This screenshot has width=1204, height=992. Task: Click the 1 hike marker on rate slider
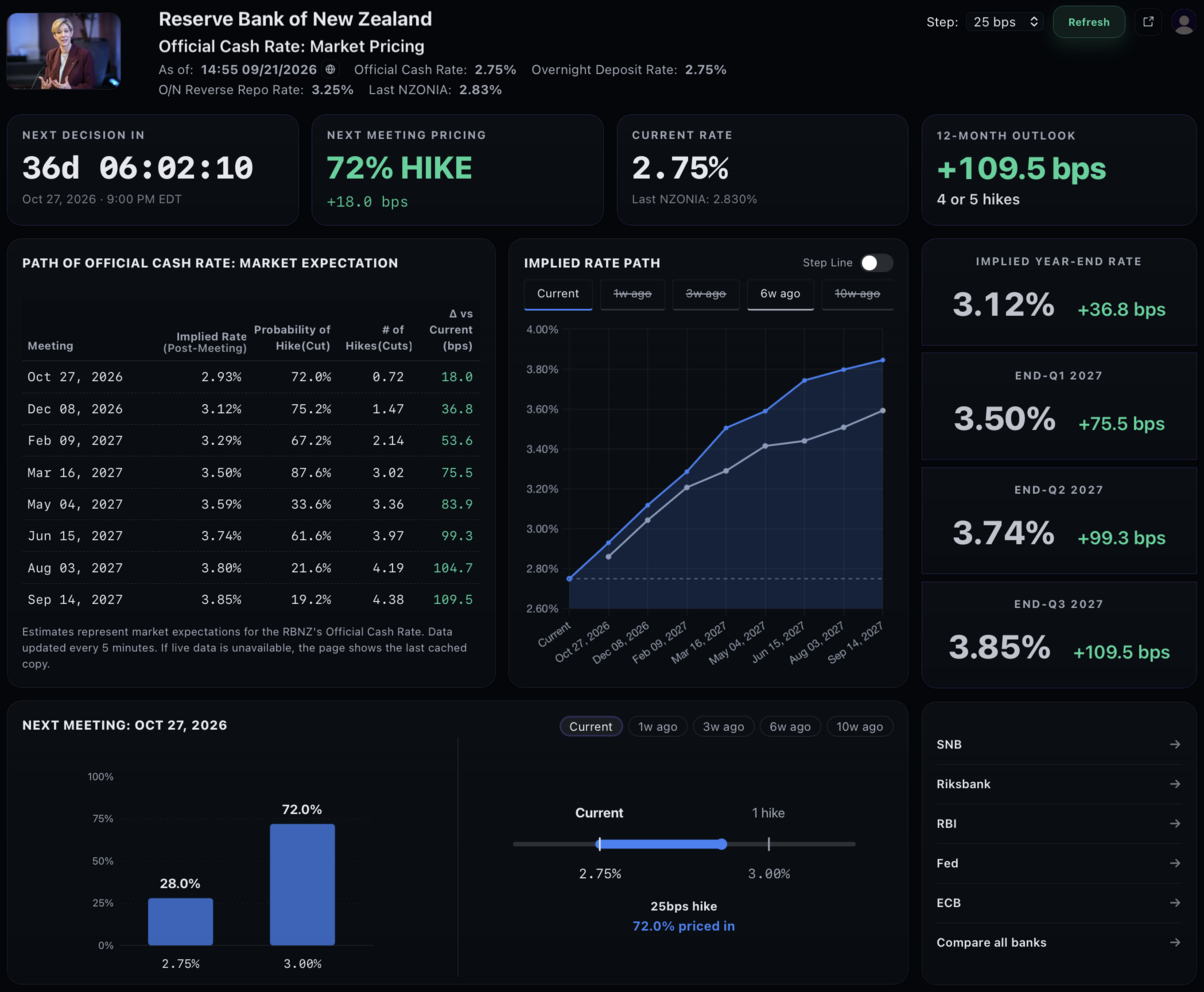pos(768,844)
